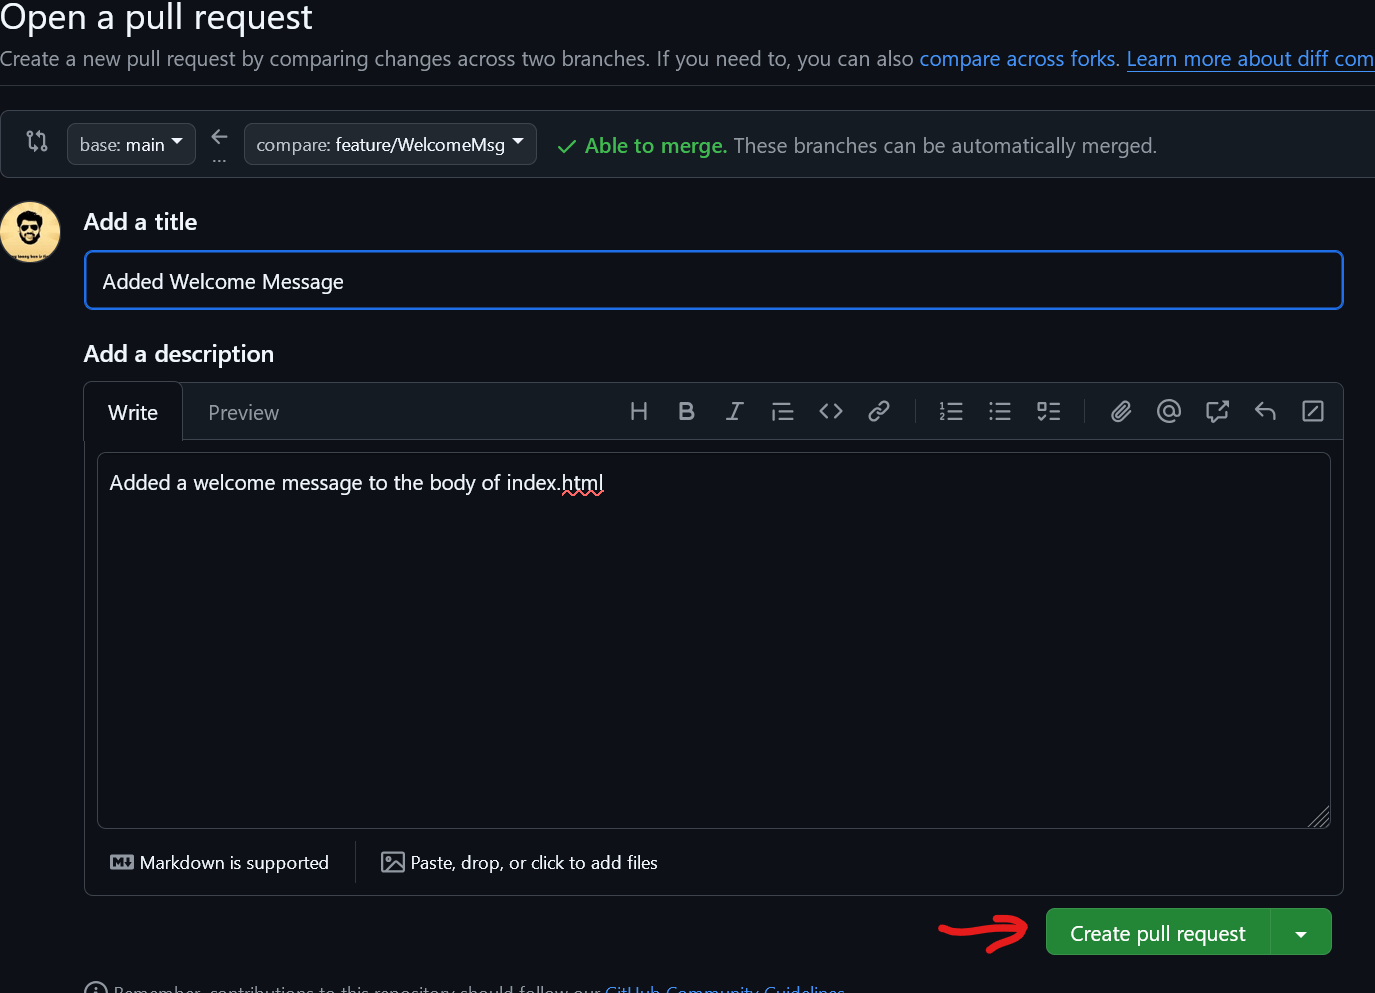This screenshot has width=1375, height=993.
Task: Insert a saved reply using arrow icon
Action: click(x=1265, y=411)
